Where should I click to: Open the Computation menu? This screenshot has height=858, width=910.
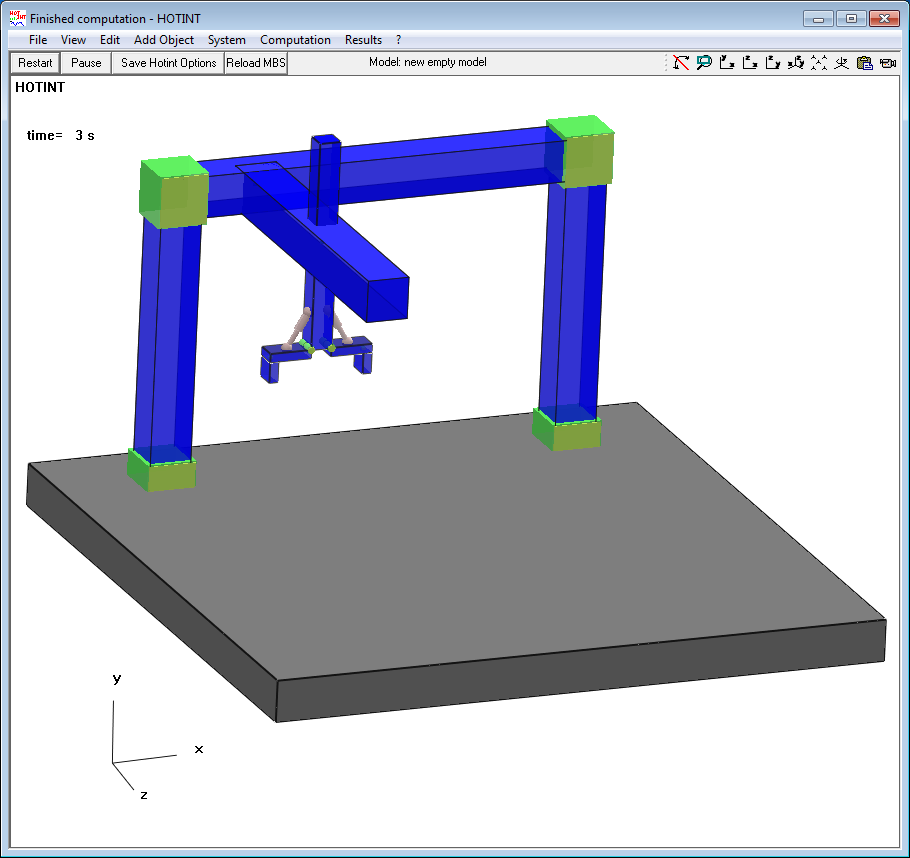pos(295,39)
